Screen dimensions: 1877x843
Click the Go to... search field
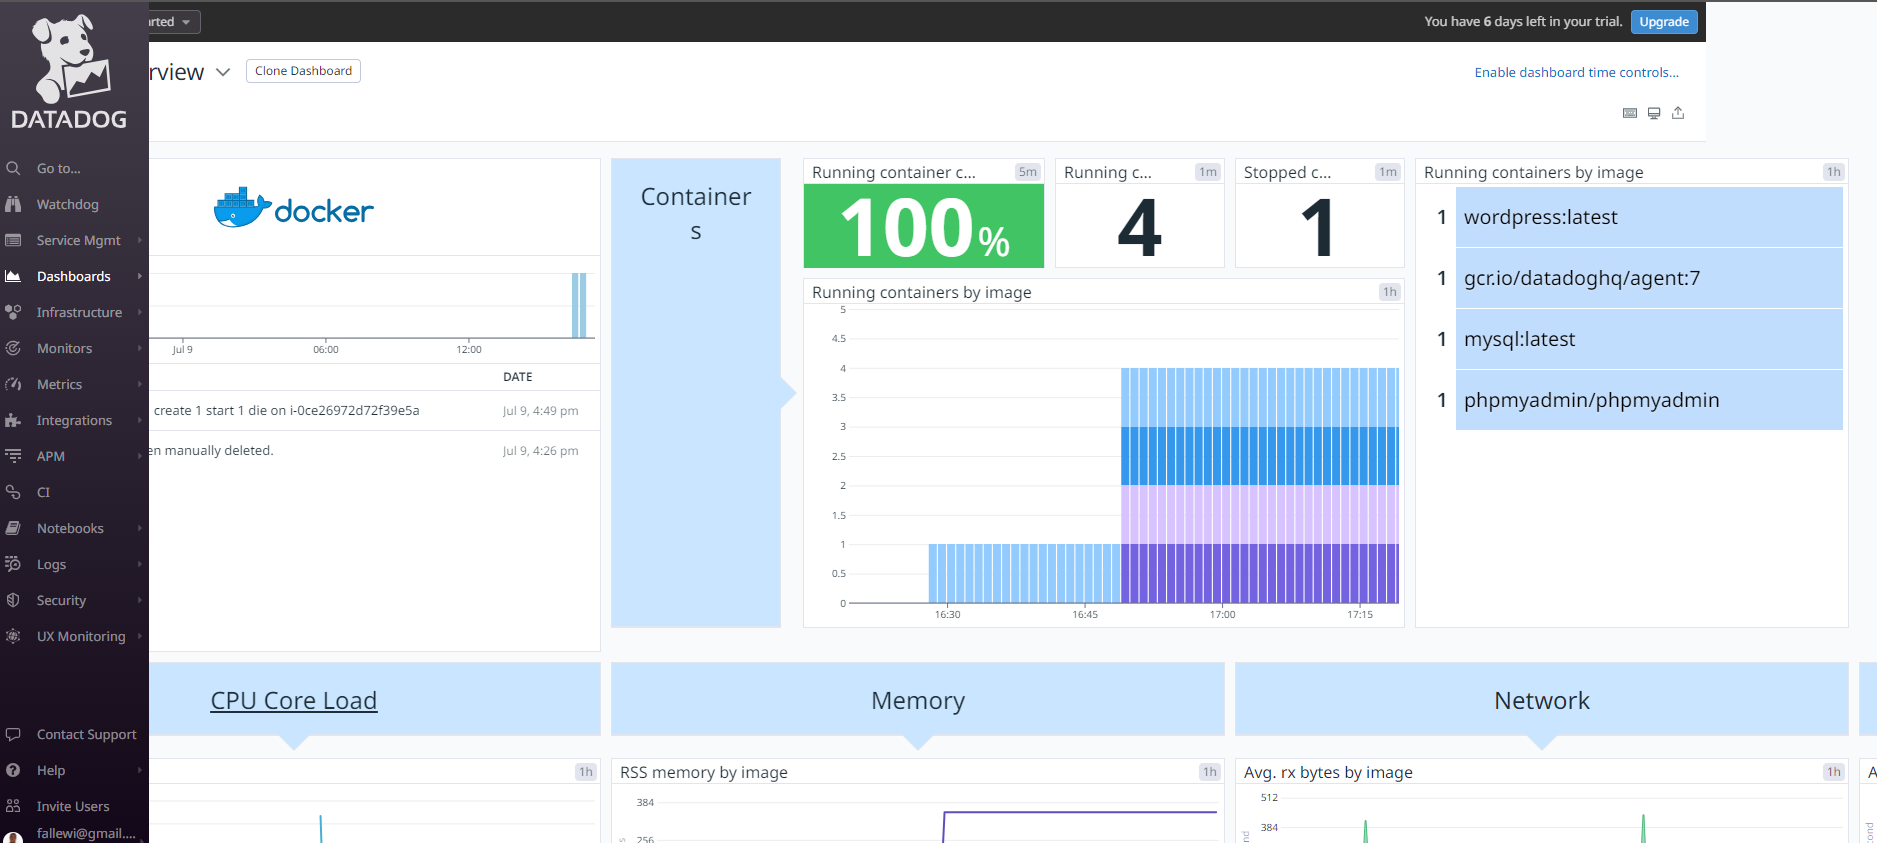(x=74, y=168)
